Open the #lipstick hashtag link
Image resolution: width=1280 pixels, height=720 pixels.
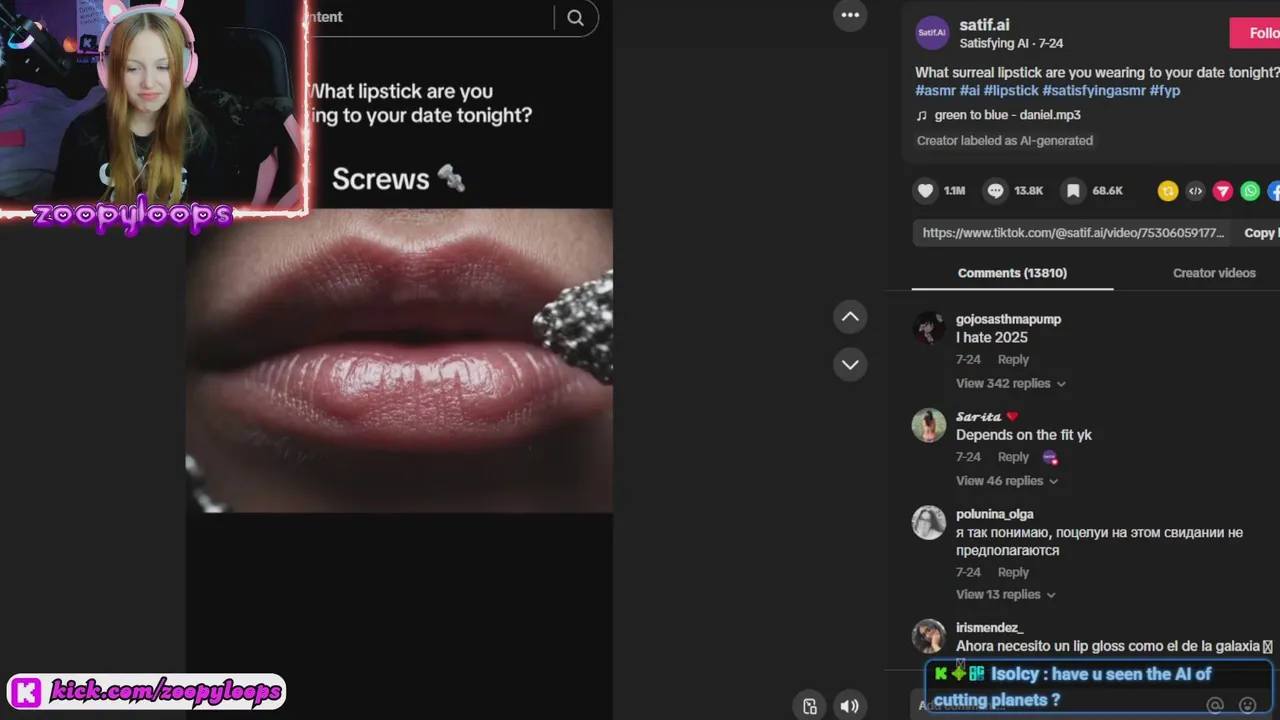[x=1011, y=90]
